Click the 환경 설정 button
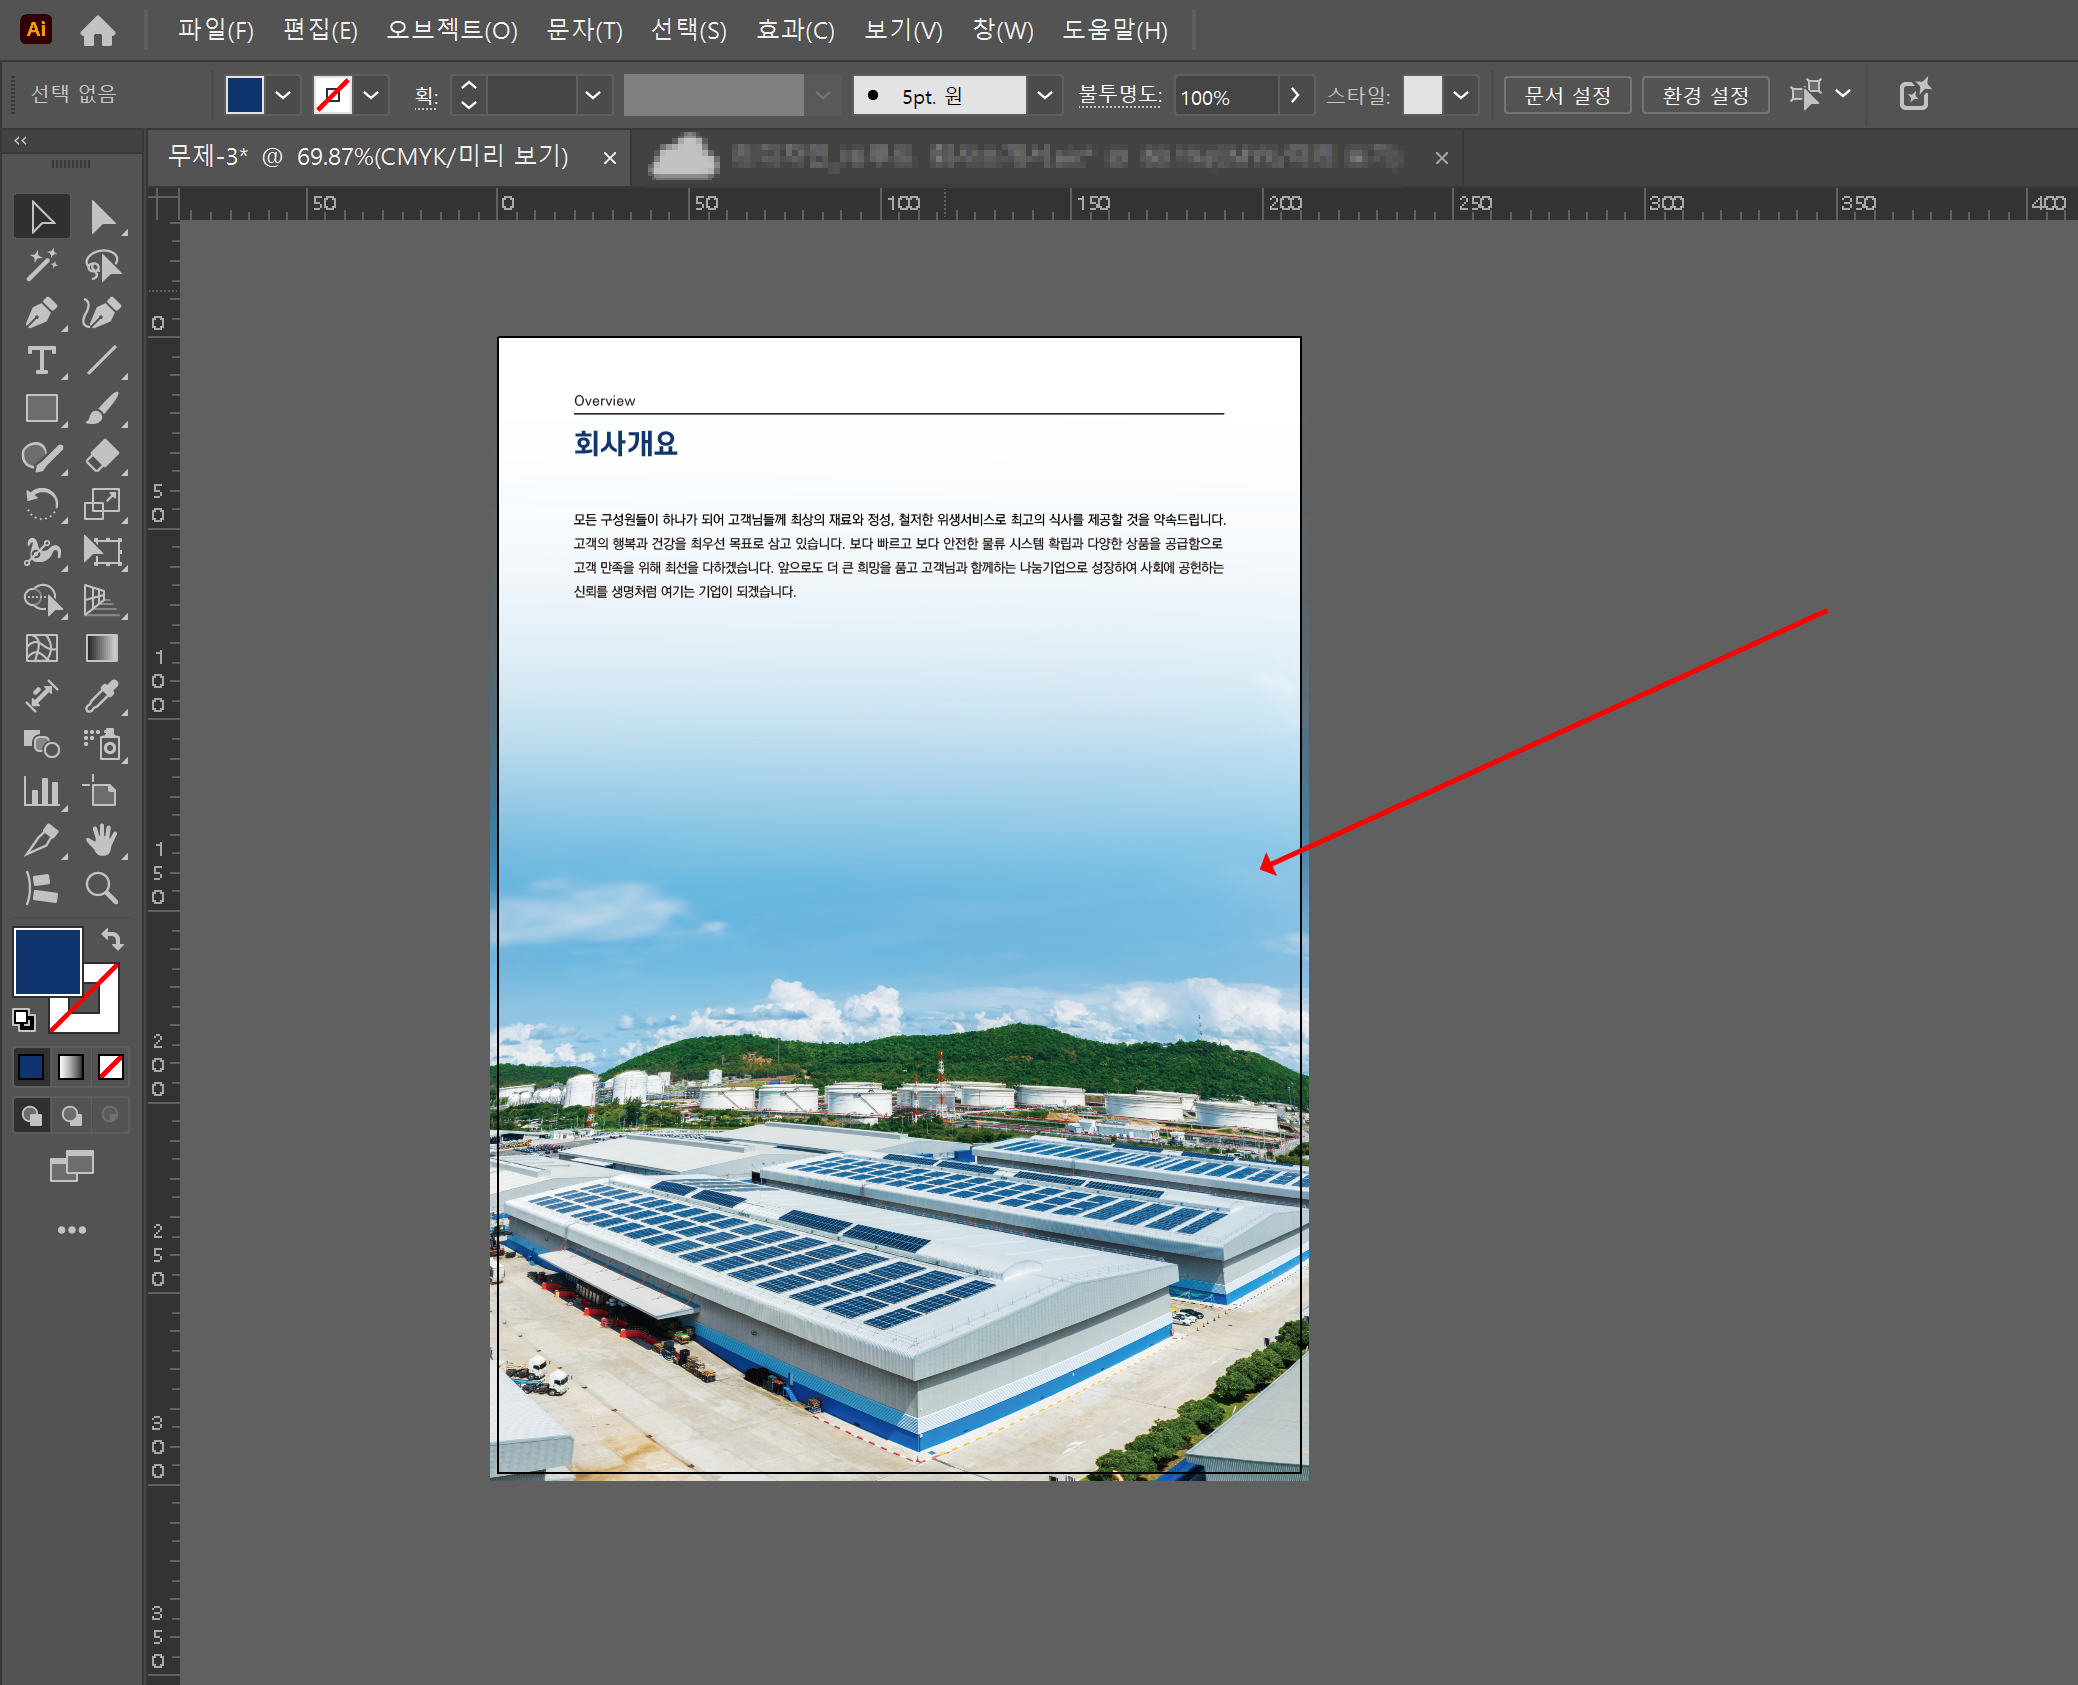The height and width of the screenshot is (1685, 2078). pos(1705,96)
